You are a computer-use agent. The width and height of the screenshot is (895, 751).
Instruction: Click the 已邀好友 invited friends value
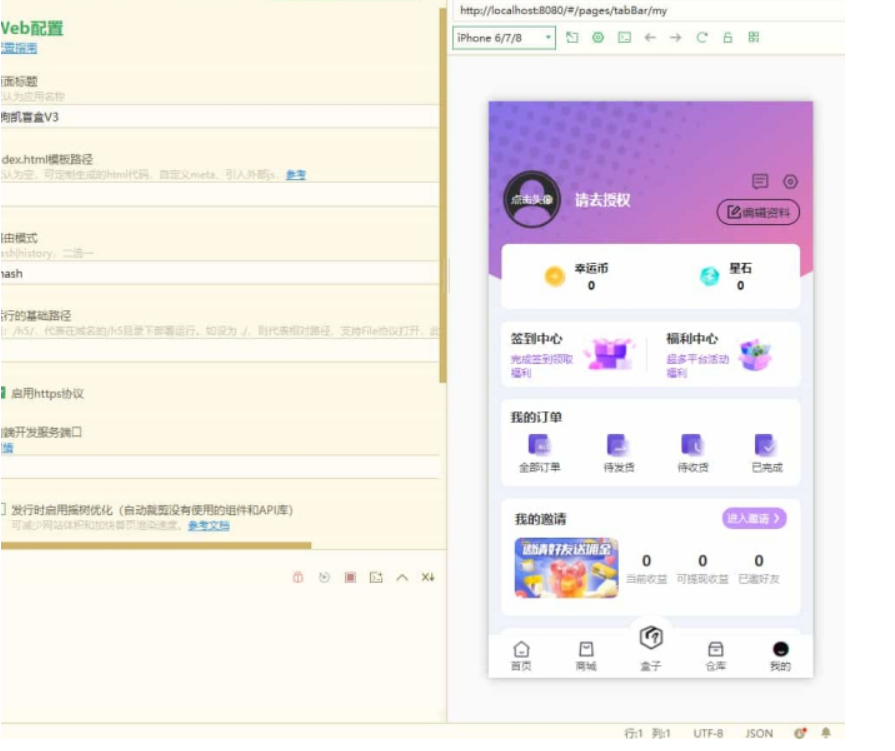tap(759, 561)
